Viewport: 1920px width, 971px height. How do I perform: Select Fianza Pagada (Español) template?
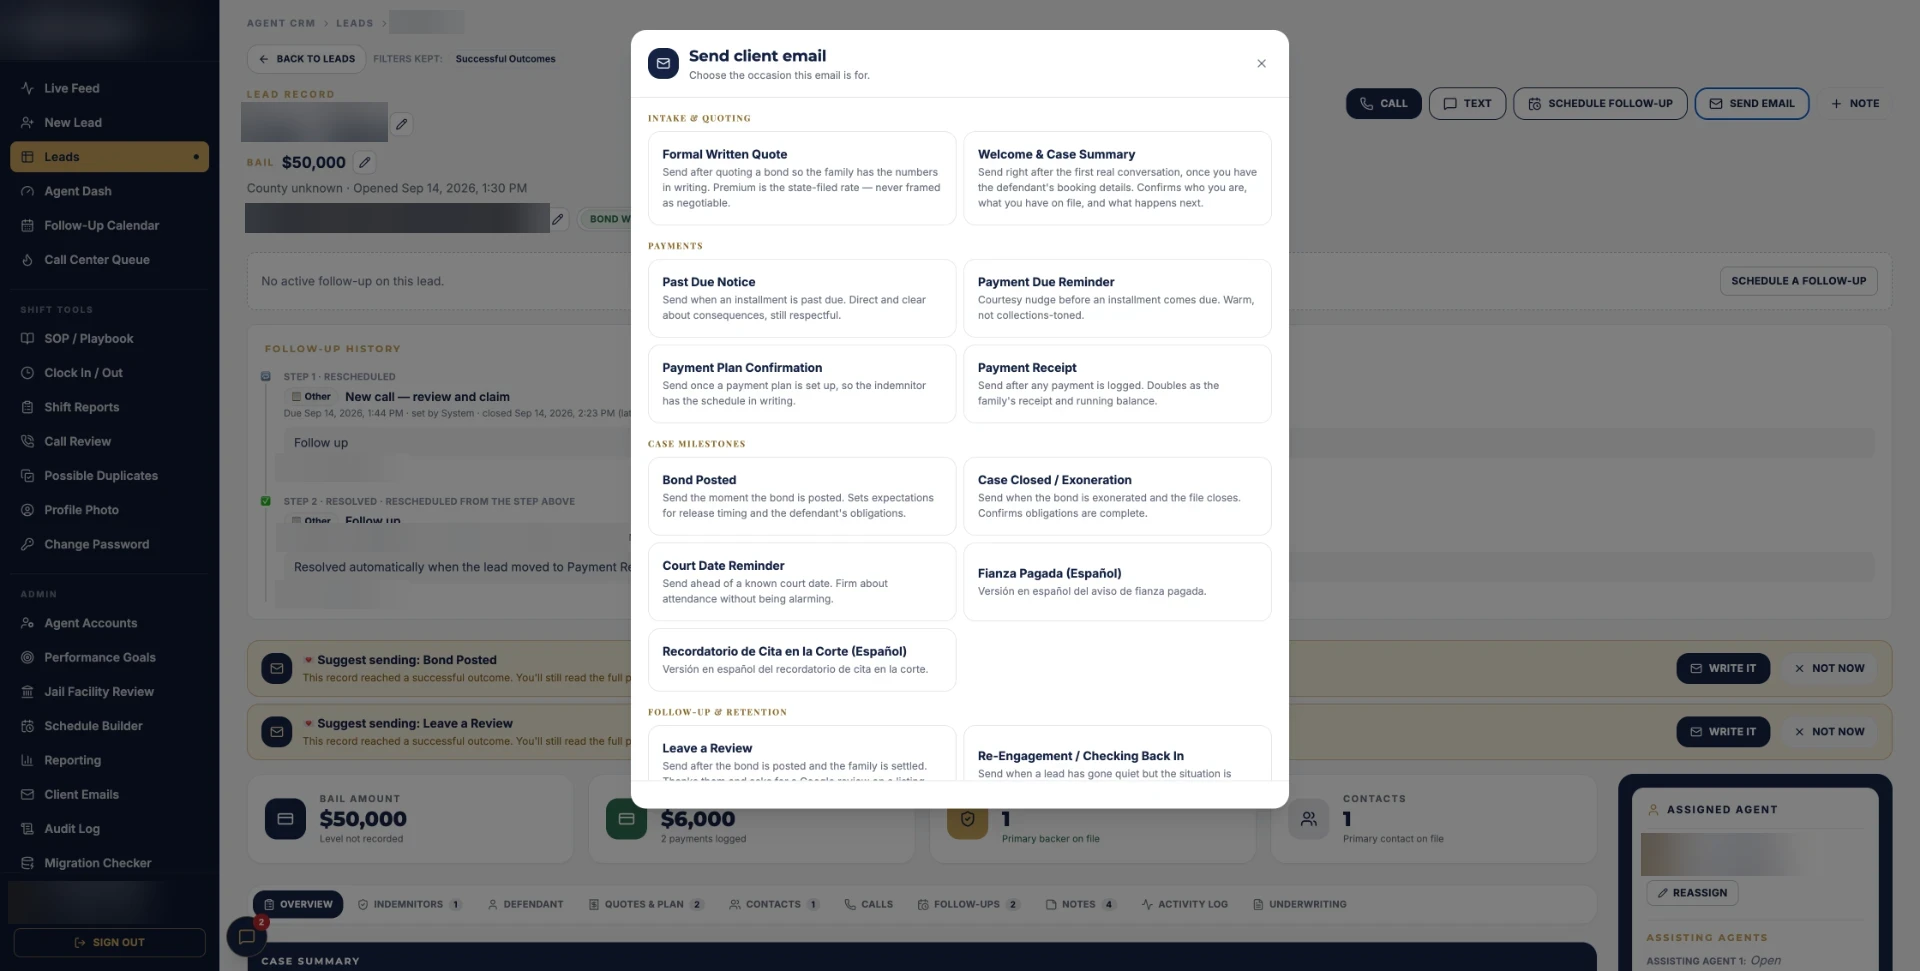click(x=1117, y=582)
